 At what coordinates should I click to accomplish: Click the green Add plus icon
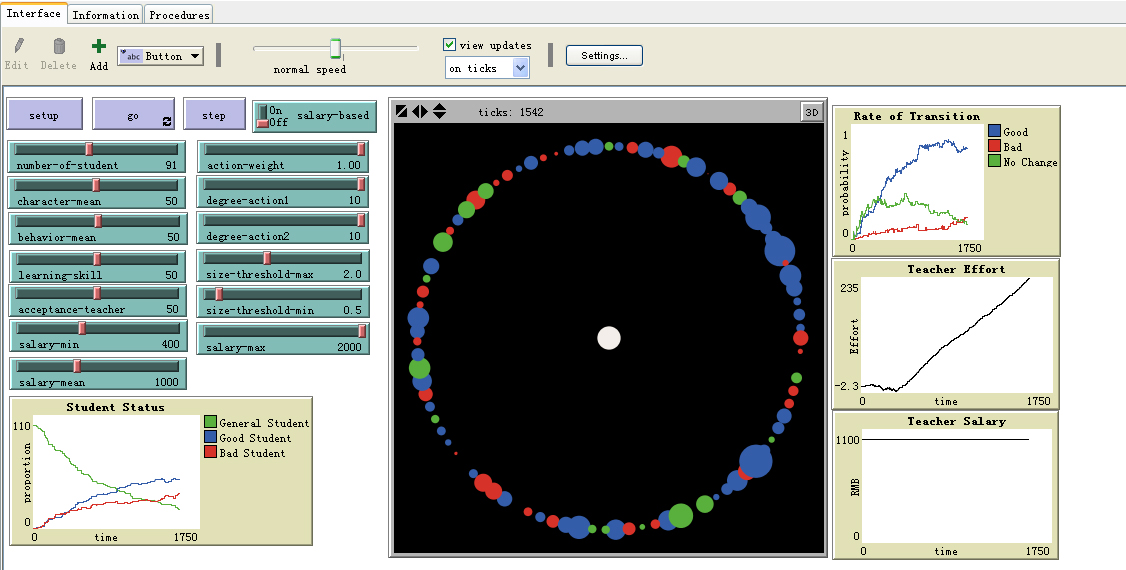pos(98,47)
